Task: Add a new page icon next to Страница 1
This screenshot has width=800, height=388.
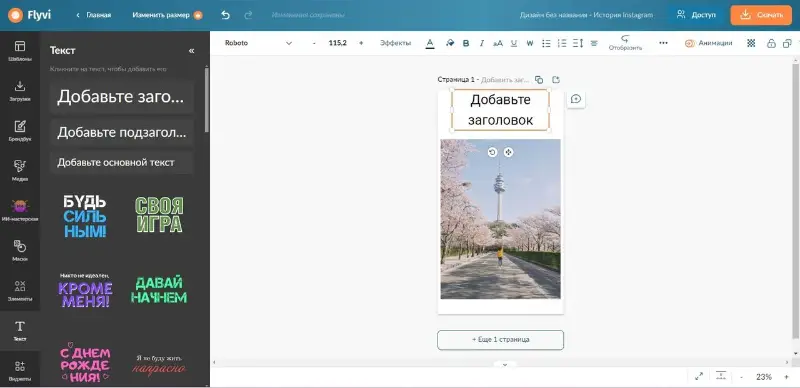Action: tap(556, 80)
